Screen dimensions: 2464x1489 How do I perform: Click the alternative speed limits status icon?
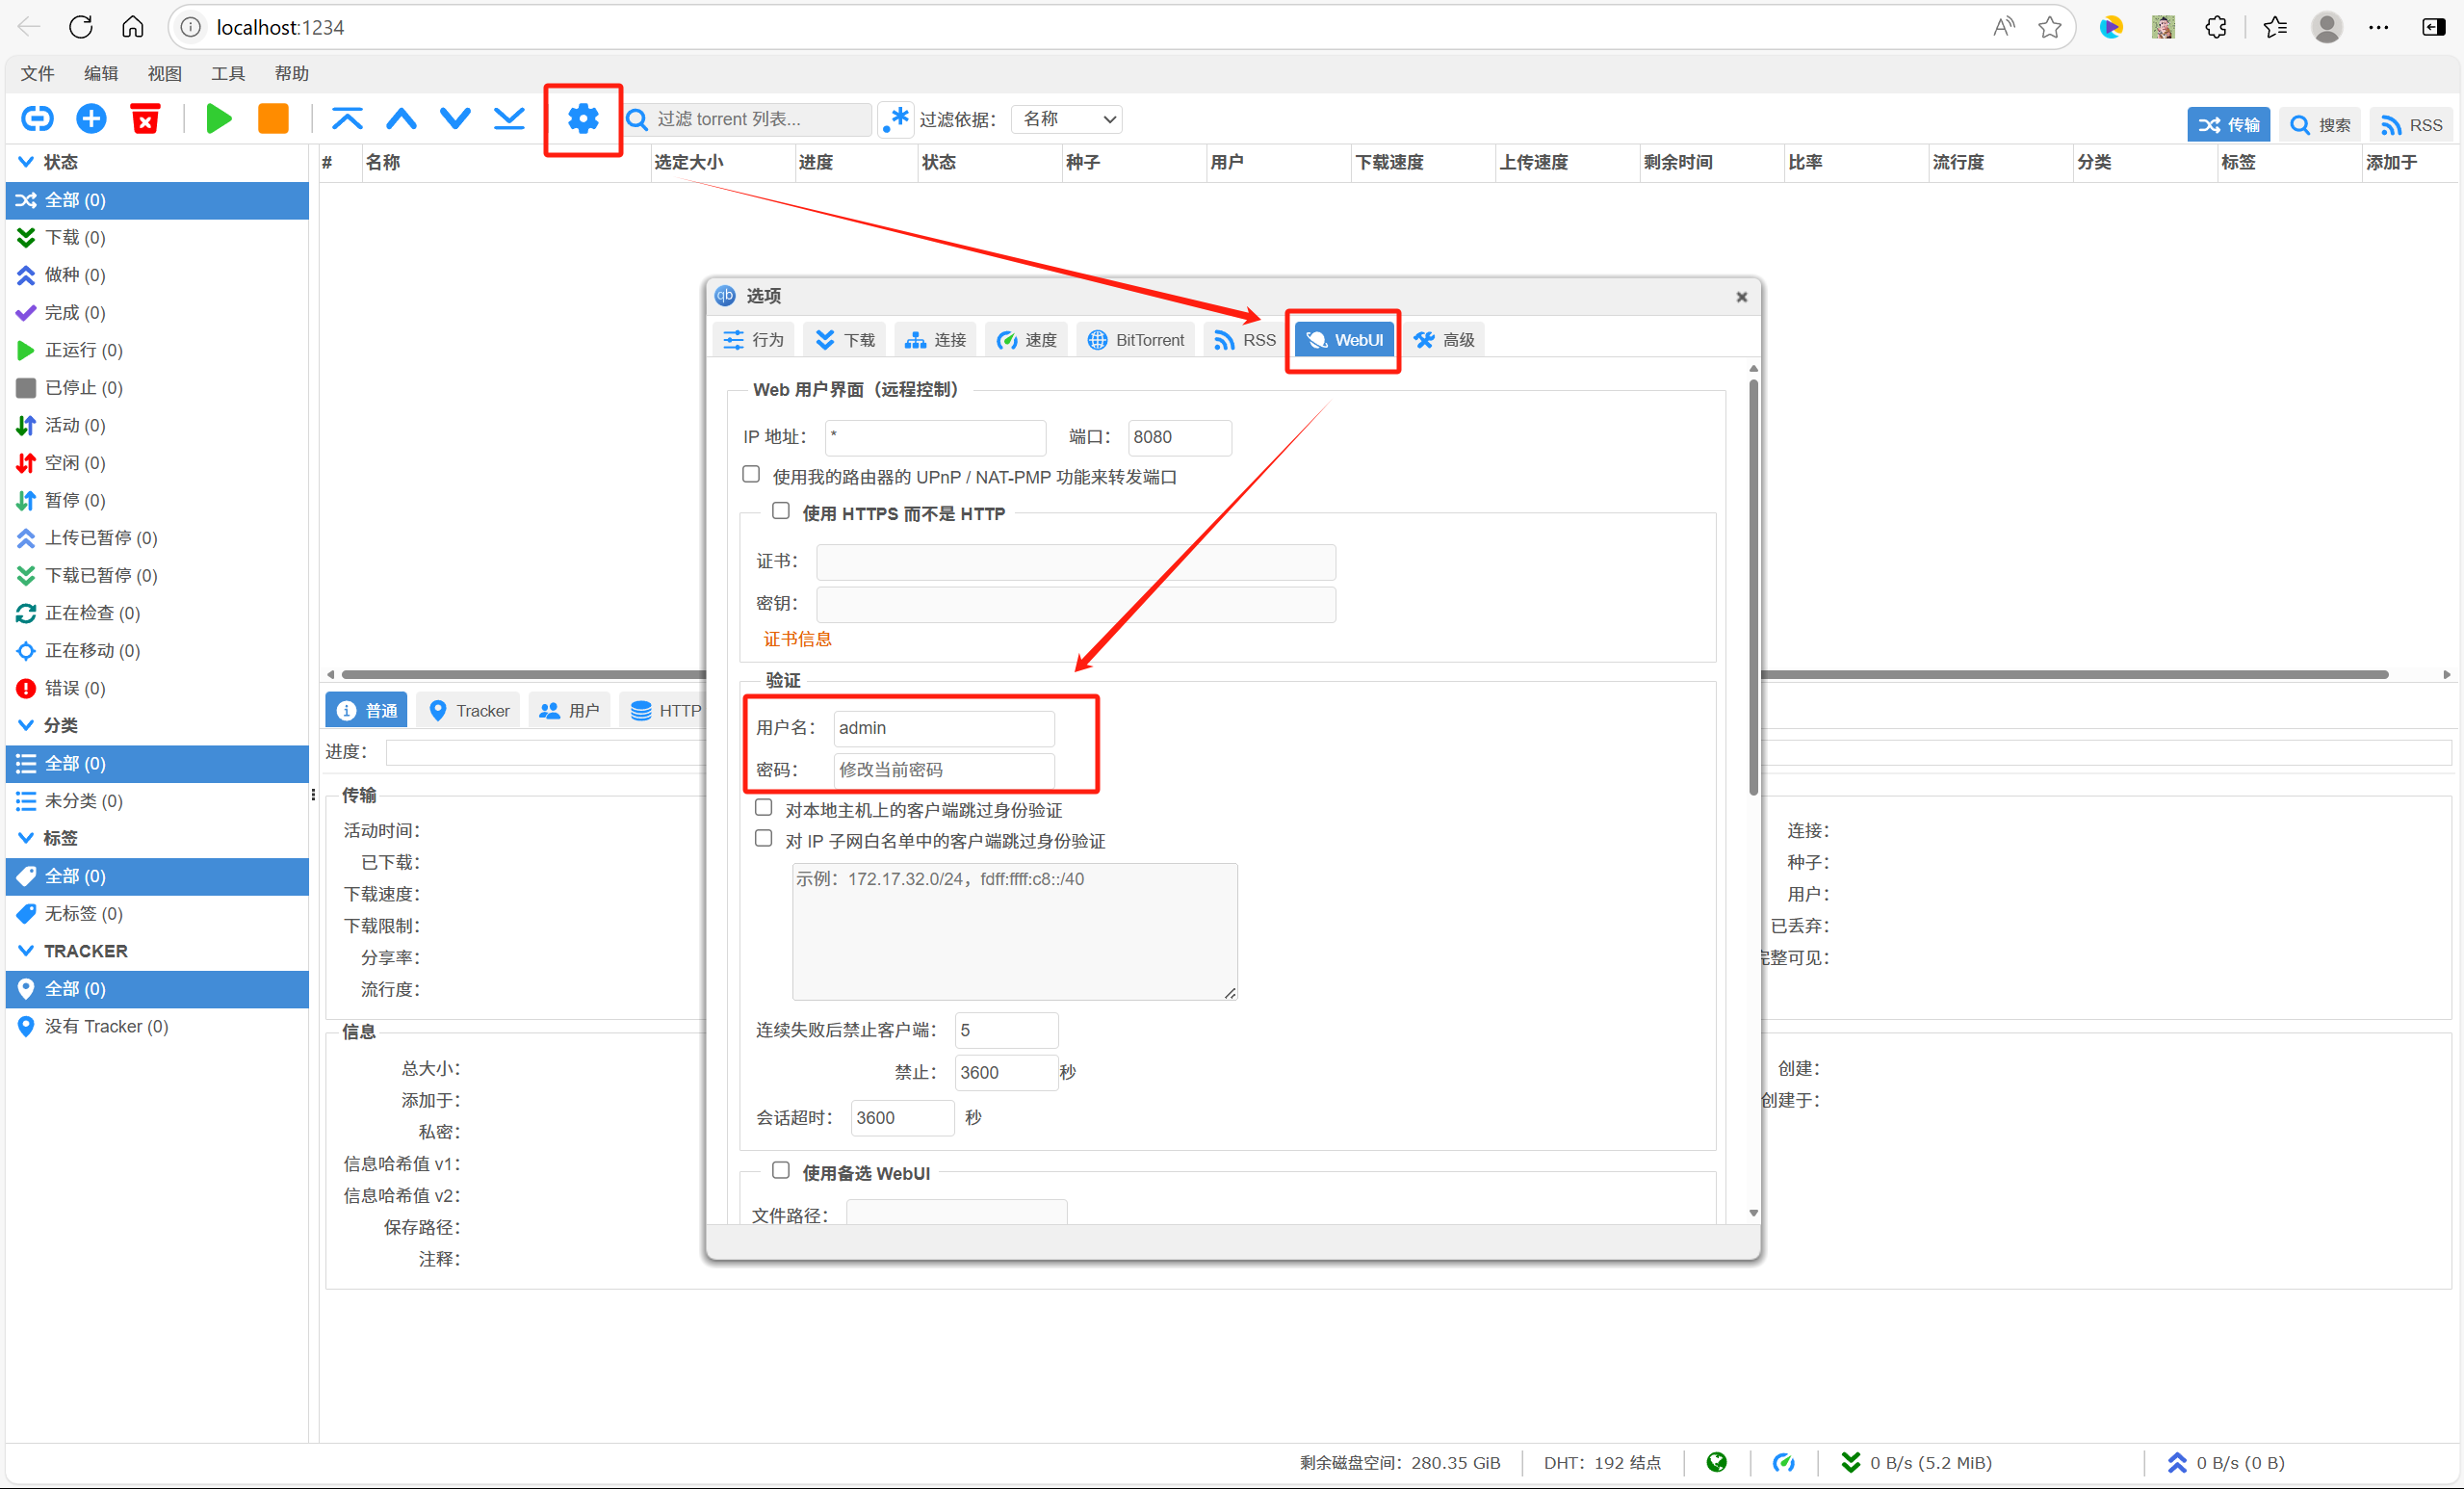1783,1462
